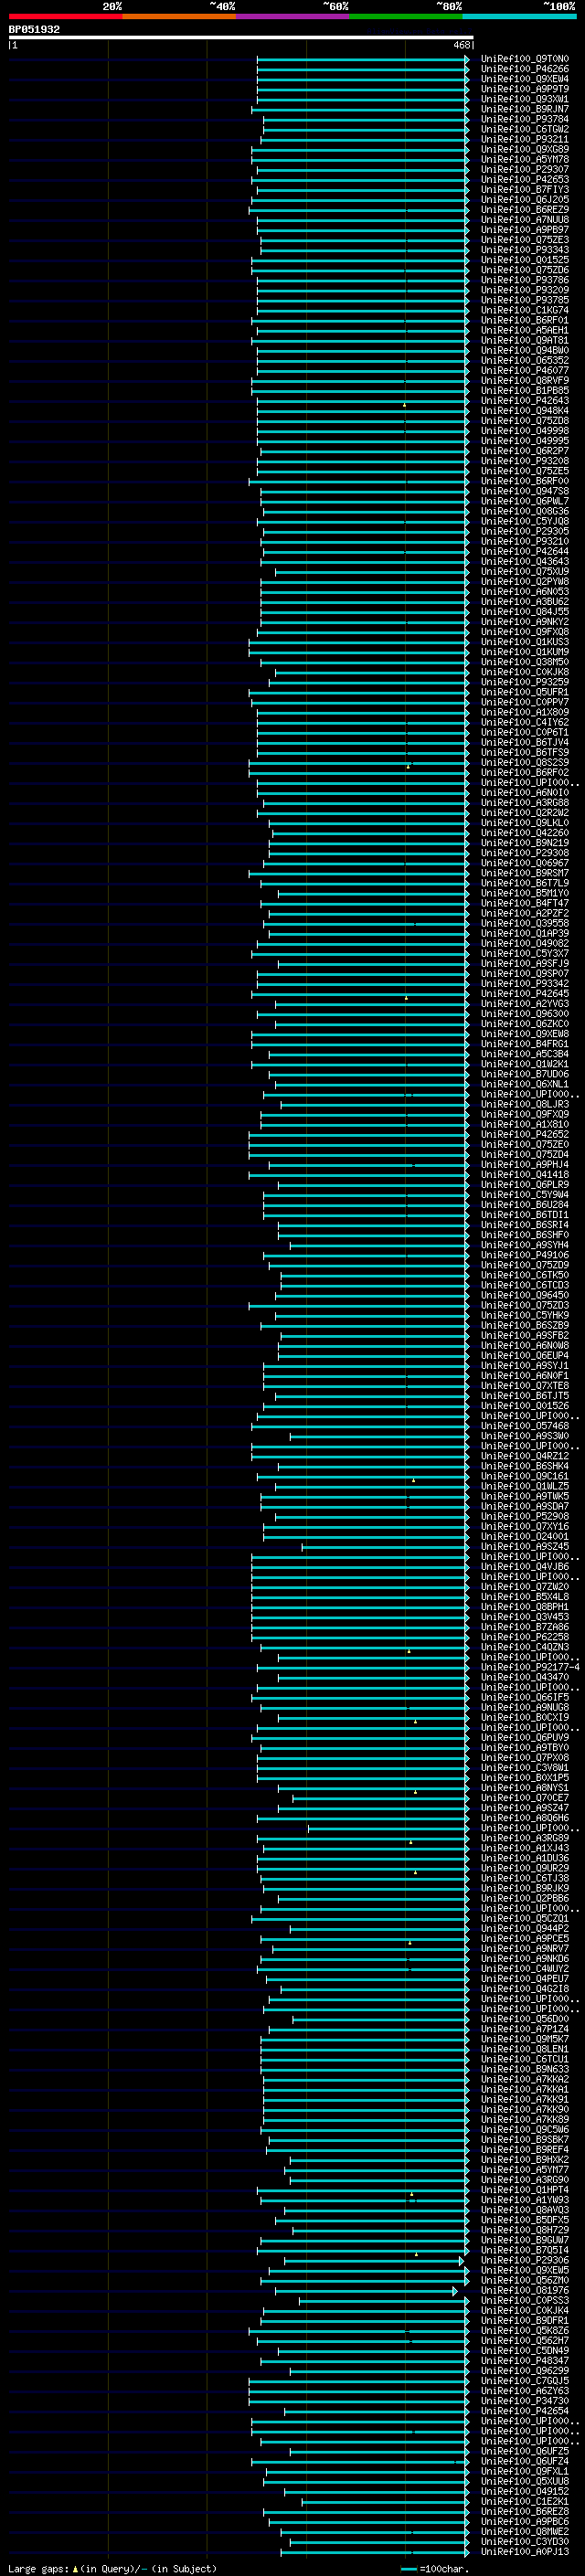Click the UniRef100_Q948K4 label
585x2576 pixels.
click(524, 411)
